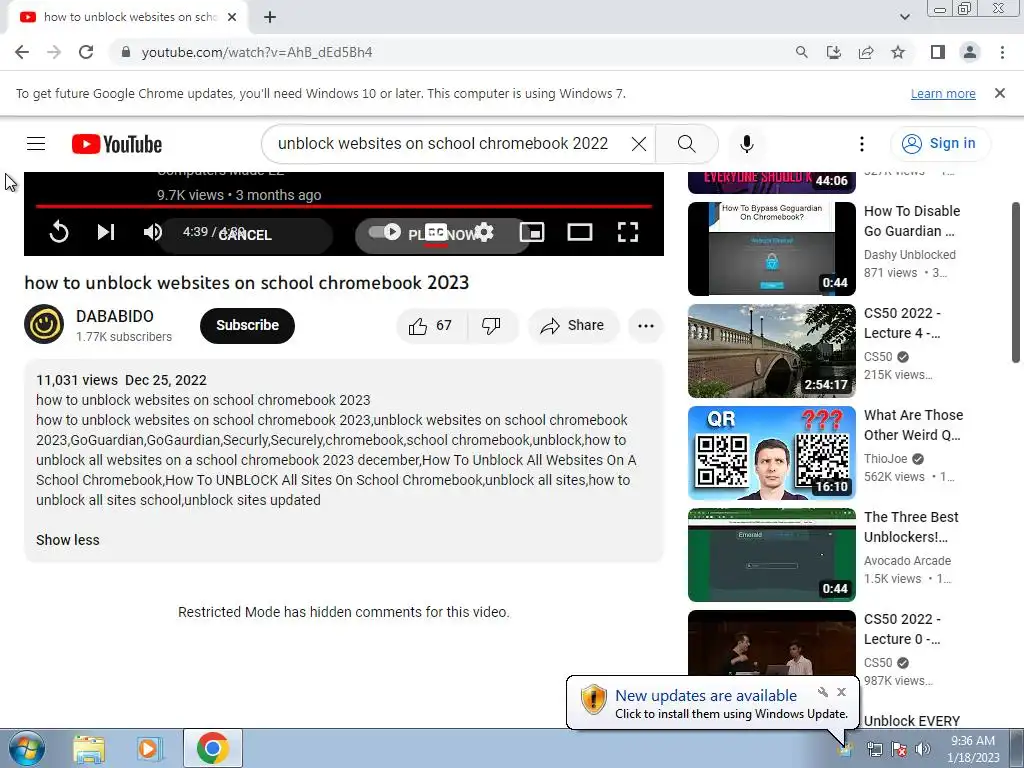The height and width of the screenshot is (768, 1024).
Task: Open Action Center flag icon
Action: pos(899,750)
